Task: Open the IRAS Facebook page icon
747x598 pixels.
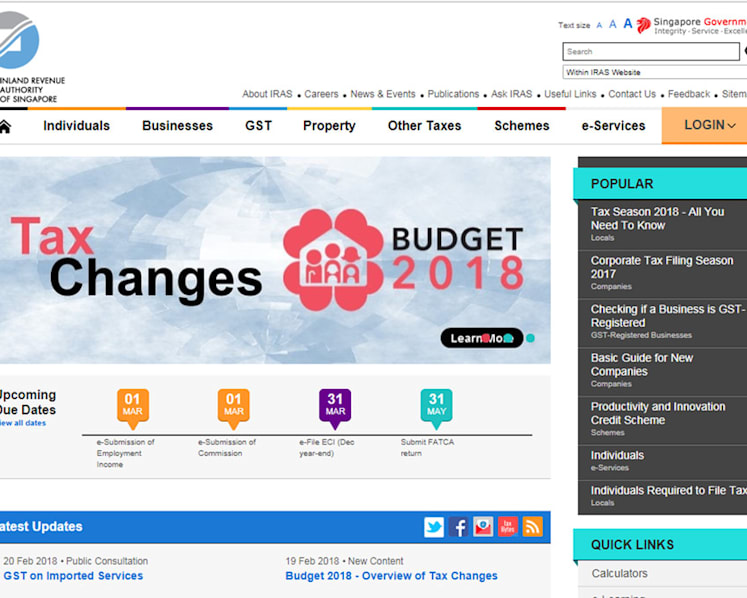Action: coord(458,527)
